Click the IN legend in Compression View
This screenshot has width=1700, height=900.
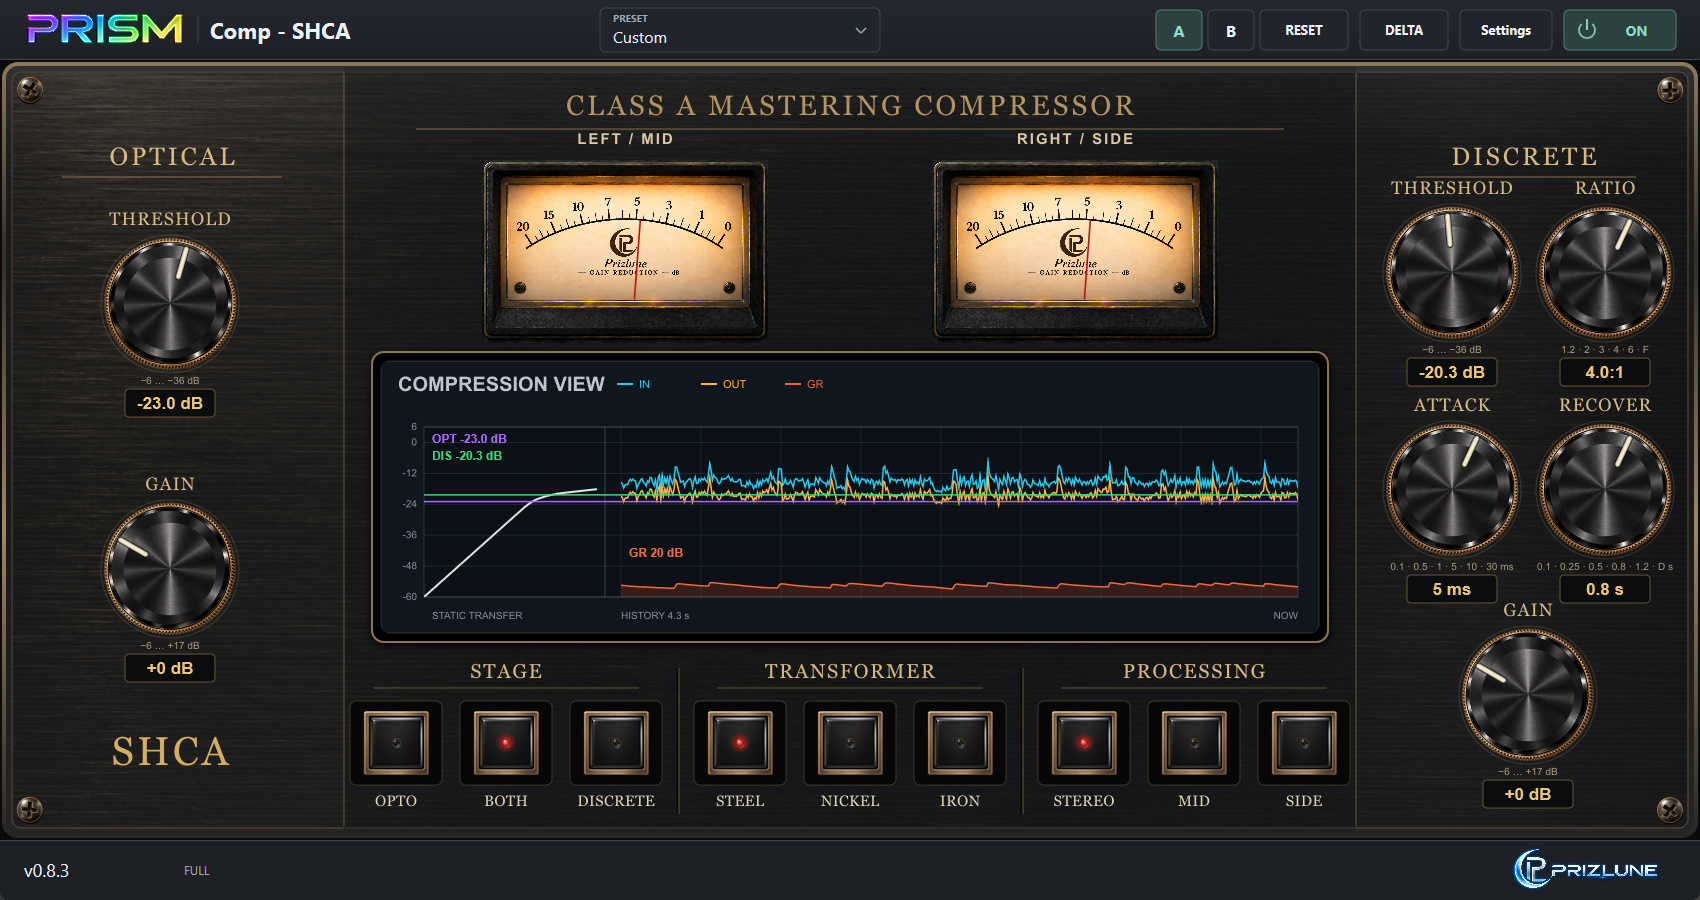634,384
